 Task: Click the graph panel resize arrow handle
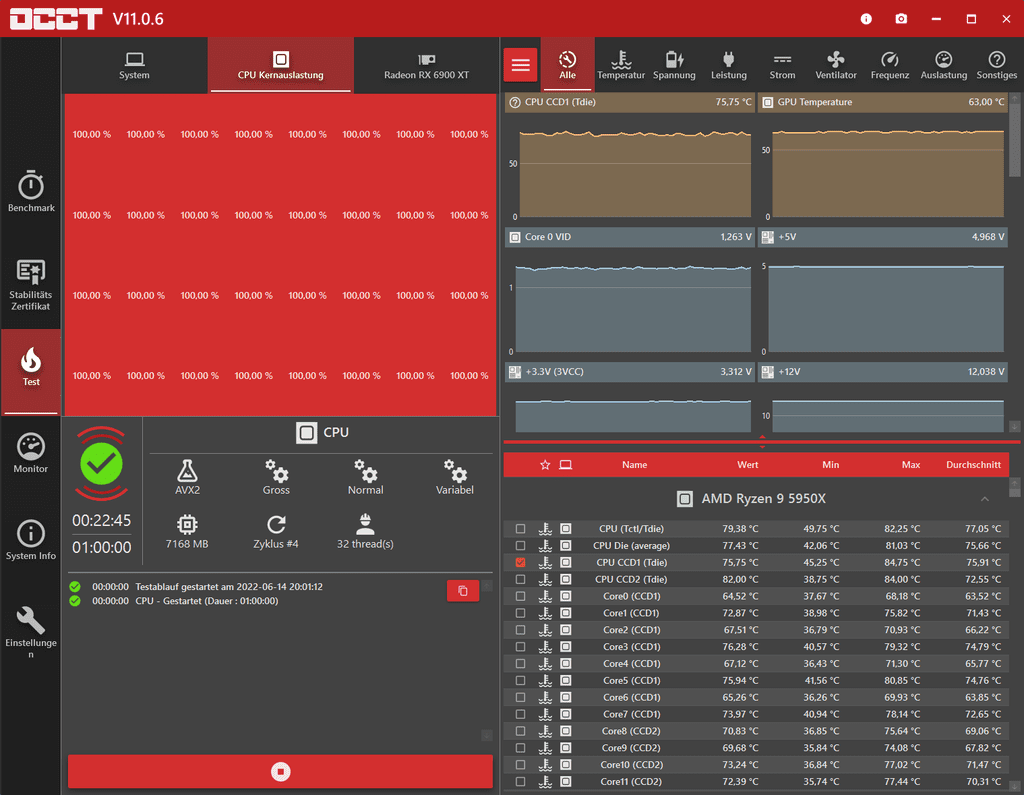(762, 442)
